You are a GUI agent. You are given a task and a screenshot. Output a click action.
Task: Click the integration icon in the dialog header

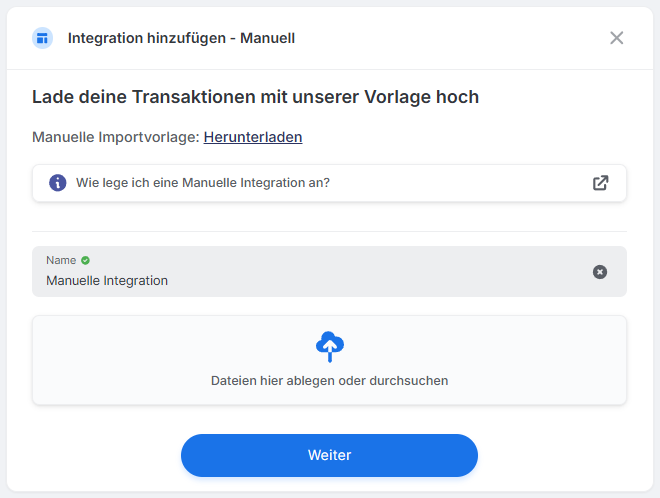(x=42, y=38)
